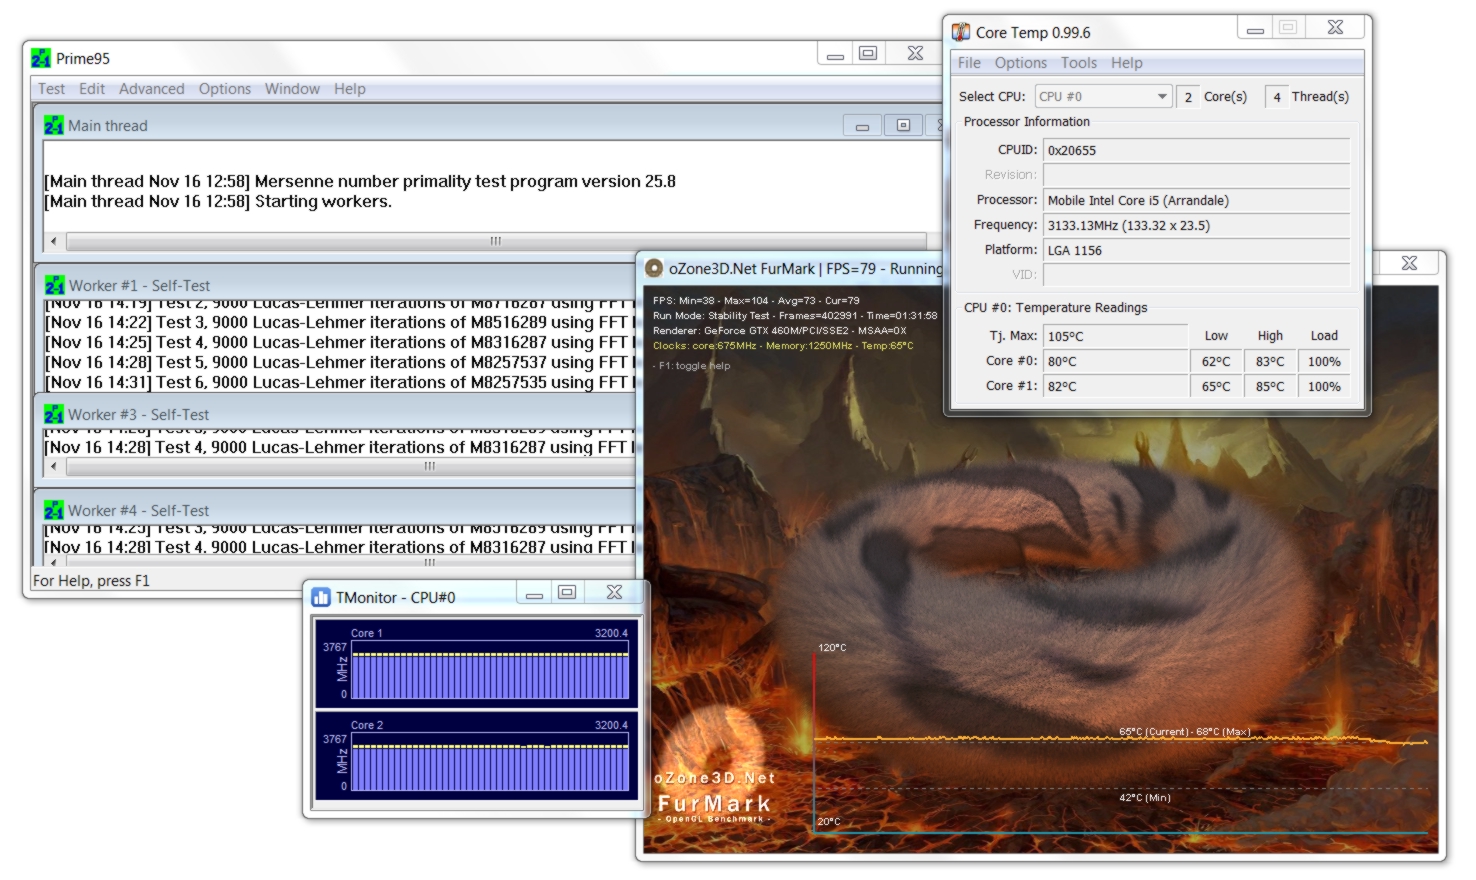
Task: Open Core Temp File menu
Action: (969, 63)
